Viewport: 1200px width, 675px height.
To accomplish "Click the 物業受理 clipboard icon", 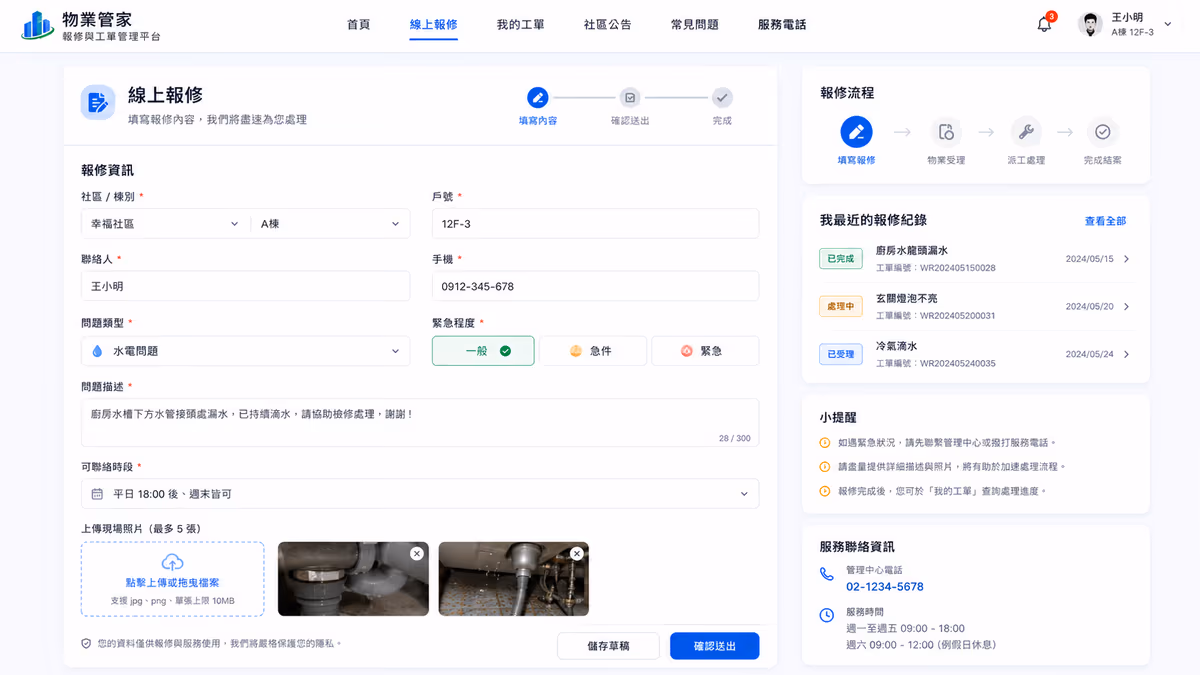I will click(946, 132).
